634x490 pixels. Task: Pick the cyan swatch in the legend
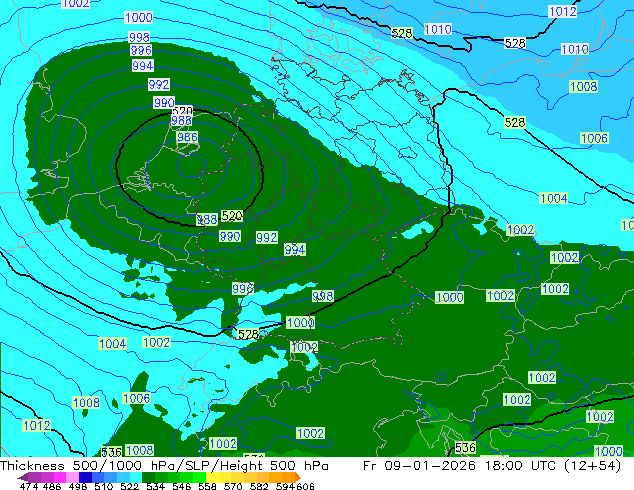click(x=136, y=477)
